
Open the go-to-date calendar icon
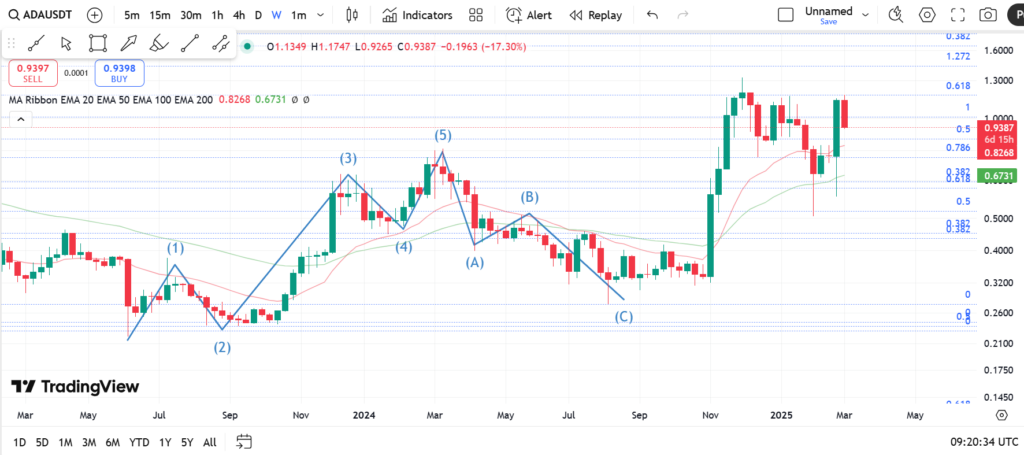click(245, 442)
